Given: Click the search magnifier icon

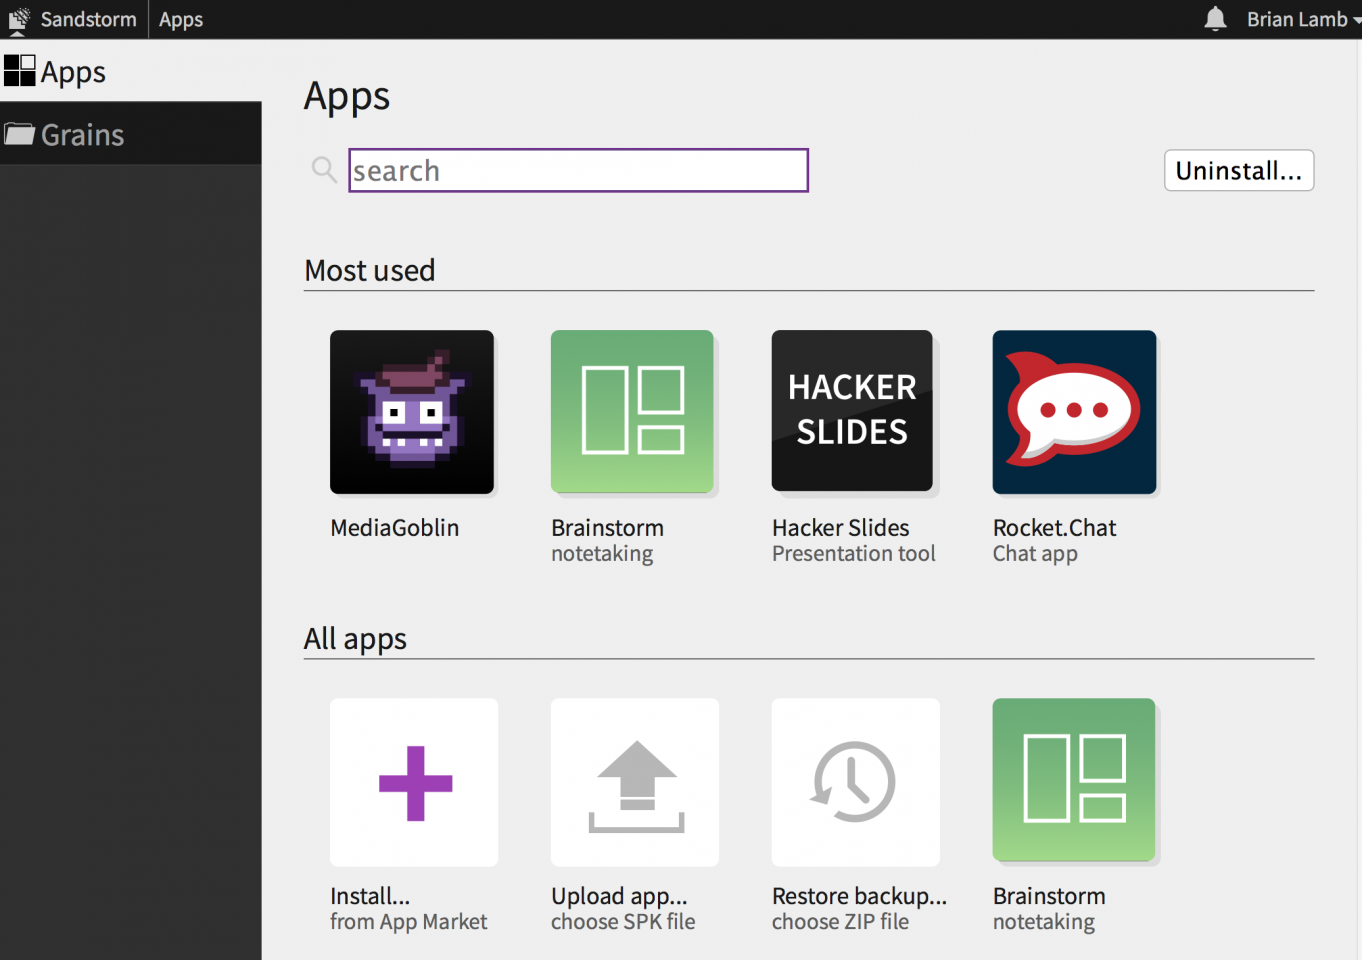Looking at the screenshot, I should (x=324, y=169).
